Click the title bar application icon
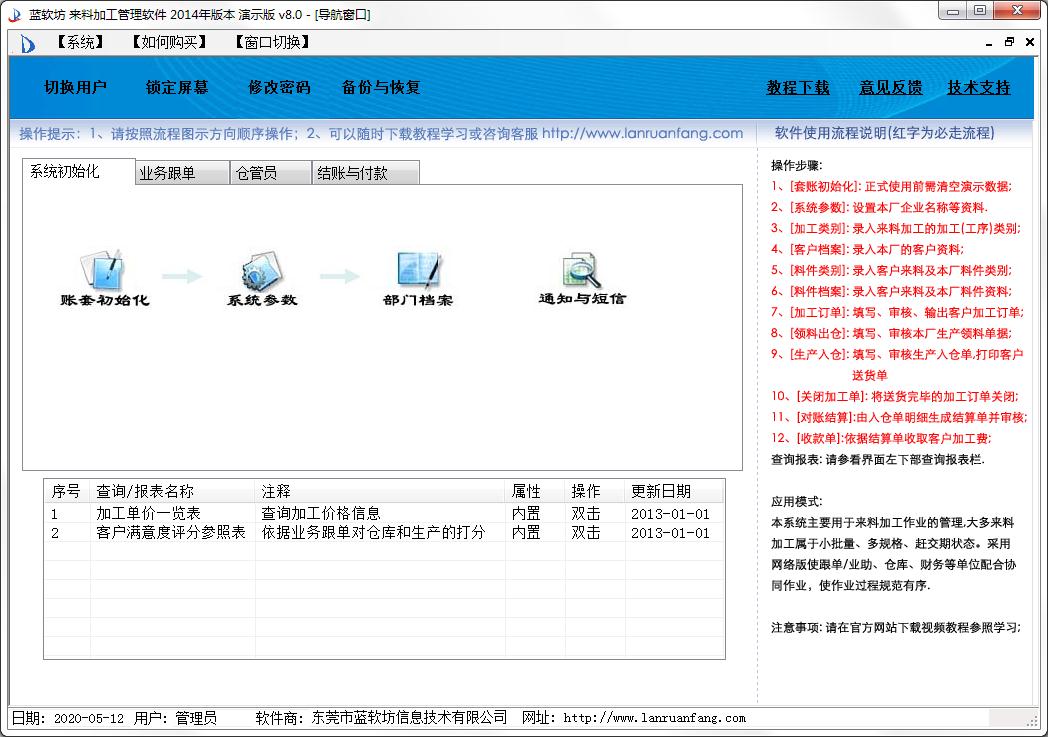Viewport: 1048px width, 737px height. pyautogui.click(x=15, y=15)
